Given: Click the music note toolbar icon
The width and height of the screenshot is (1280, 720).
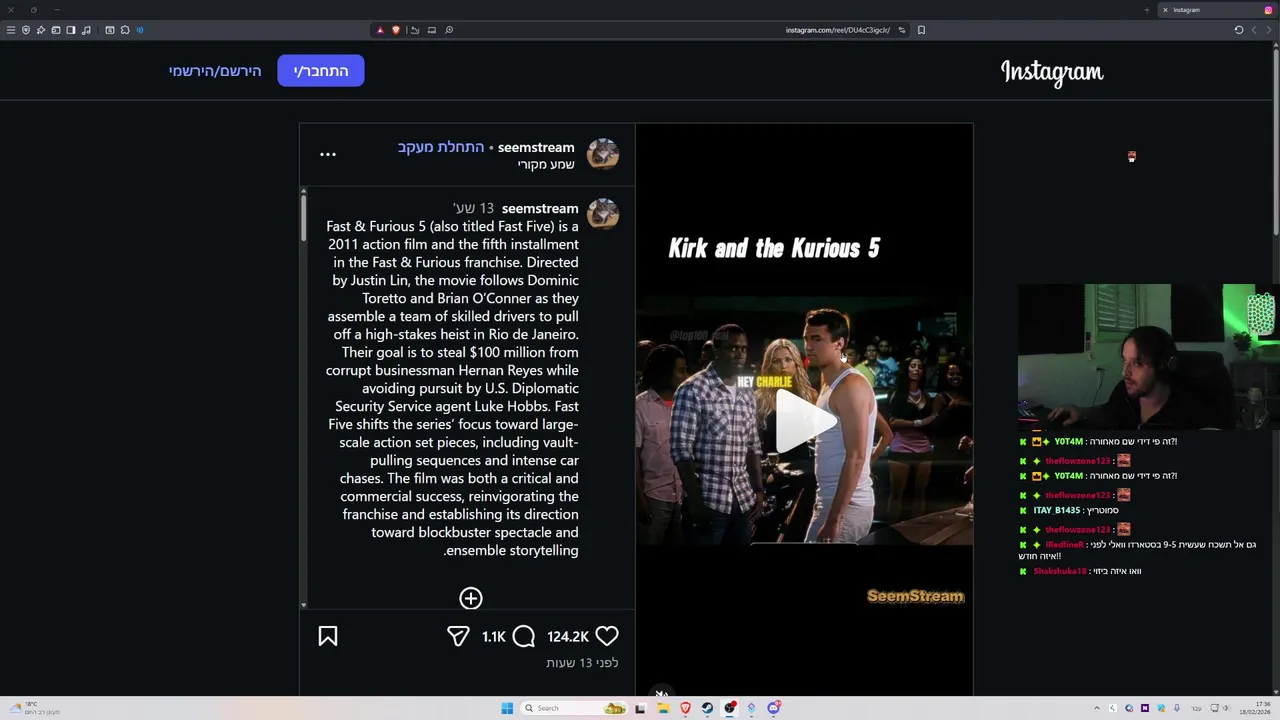Looking at the screenshot, I should 86,30.
